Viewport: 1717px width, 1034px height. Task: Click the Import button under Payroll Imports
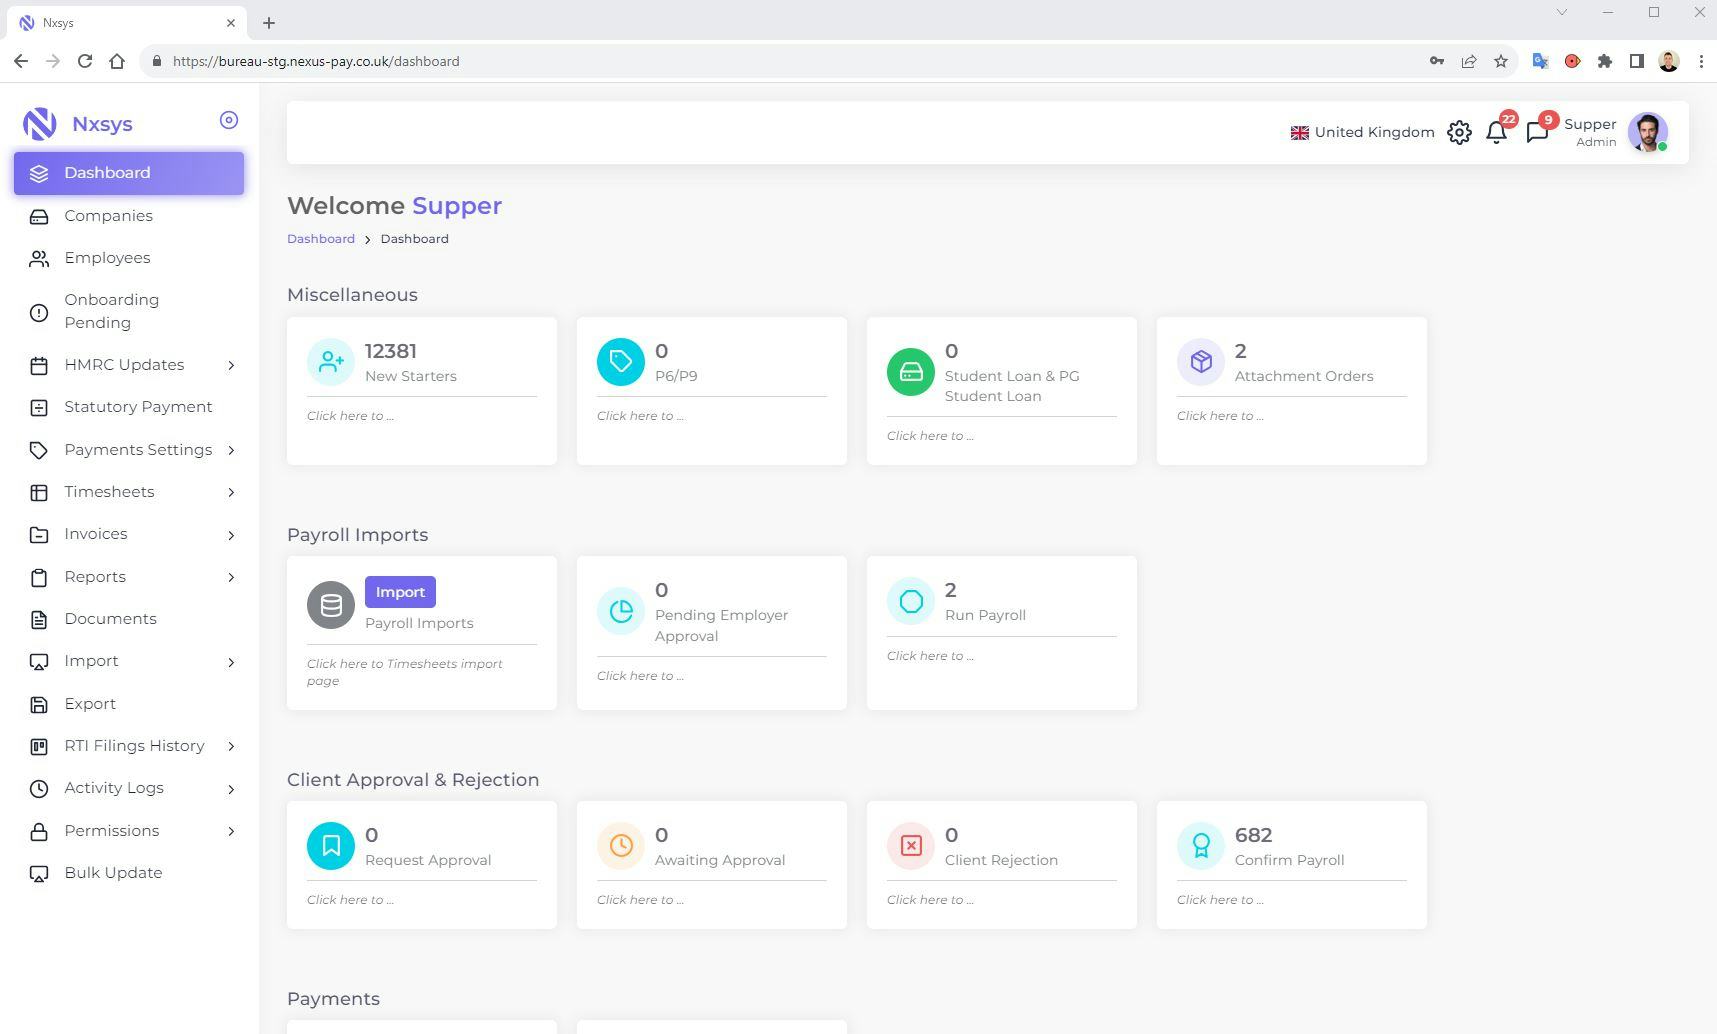tap(400, 592)
